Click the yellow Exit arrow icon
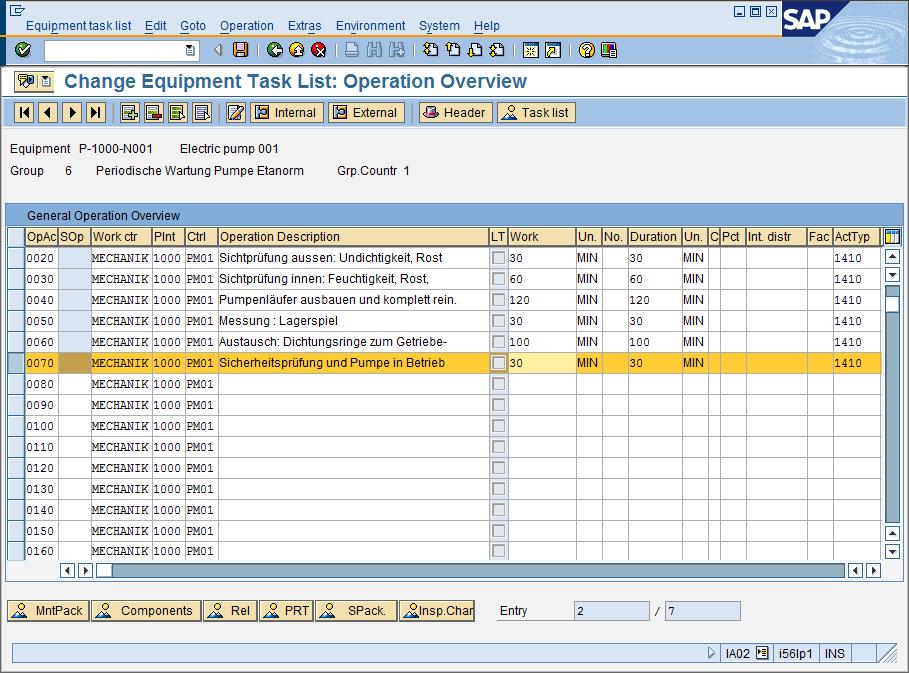Image resolution: width=909 pixels, height=673 pixels. click(x=297, y=50)
